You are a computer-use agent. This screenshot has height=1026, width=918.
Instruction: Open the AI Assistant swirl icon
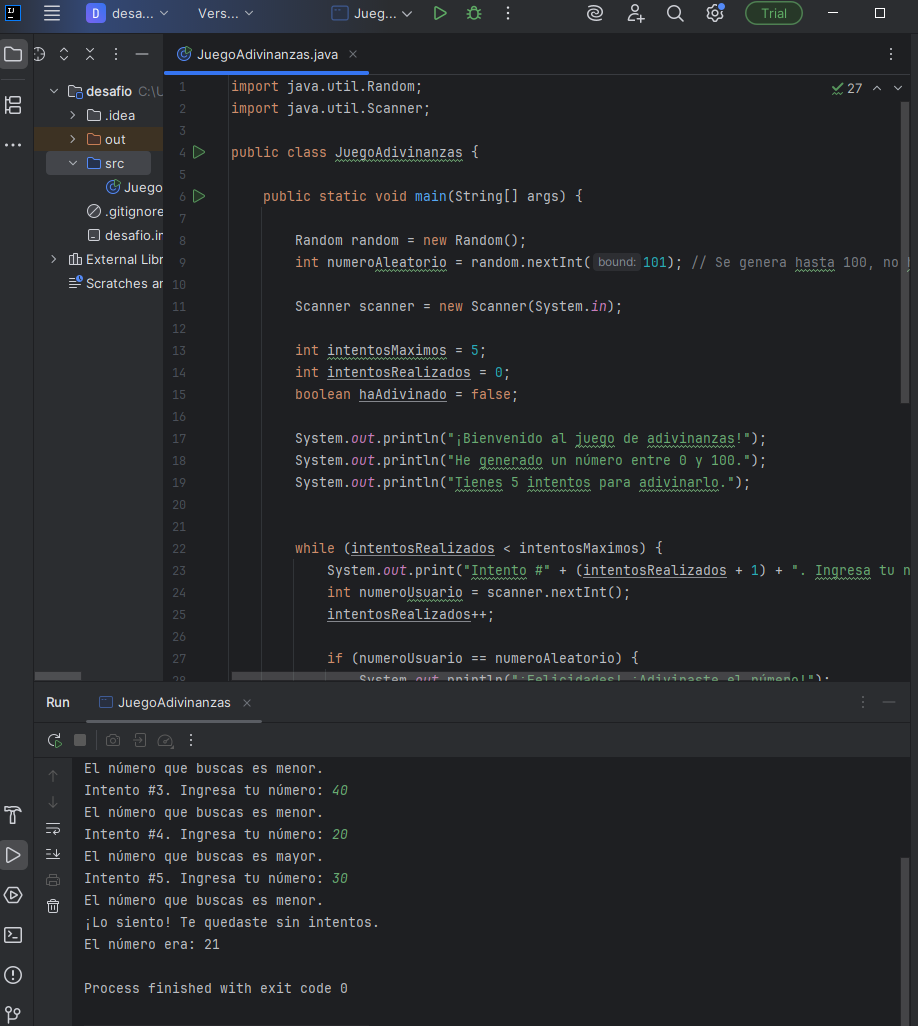click(x=595, y=13)
